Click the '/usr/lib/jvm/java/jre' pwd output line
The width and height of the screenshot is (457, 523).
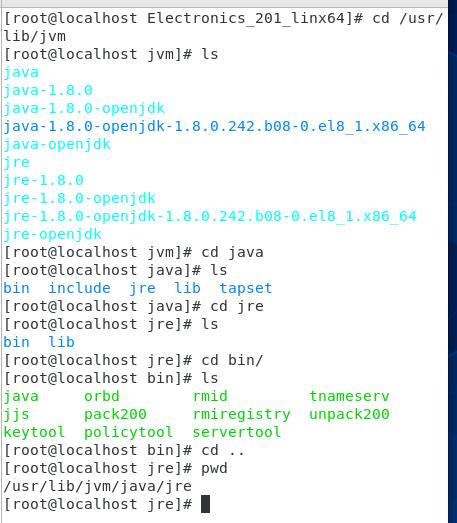pyautogui.click(x=97, y=487)
